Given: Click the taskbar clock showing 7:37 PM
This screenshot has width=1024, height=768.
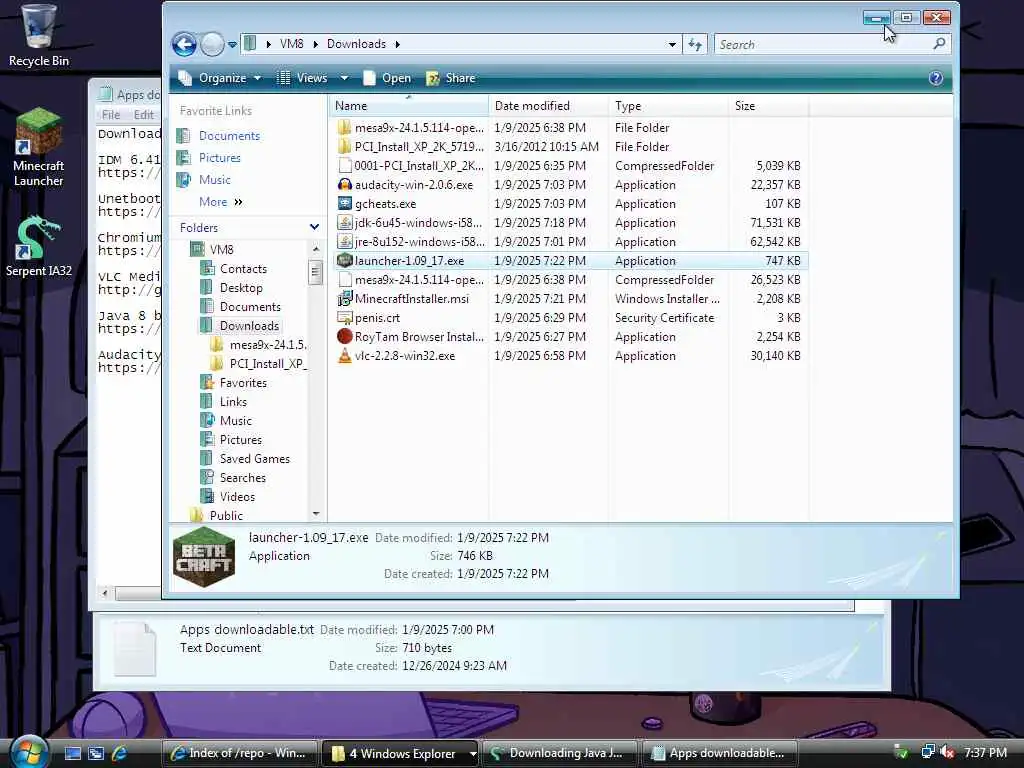Looking at the screenshot, I should click(985, 753).
